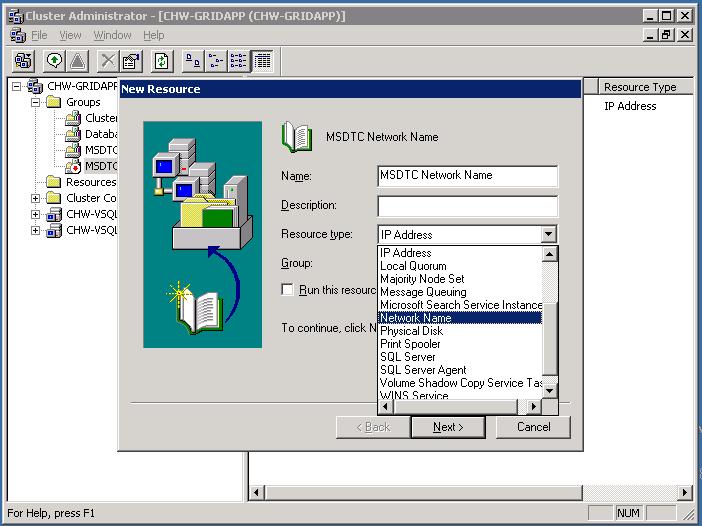Switch to List view
The width and height of the screenshot is (702, 526).
point(239,61)
